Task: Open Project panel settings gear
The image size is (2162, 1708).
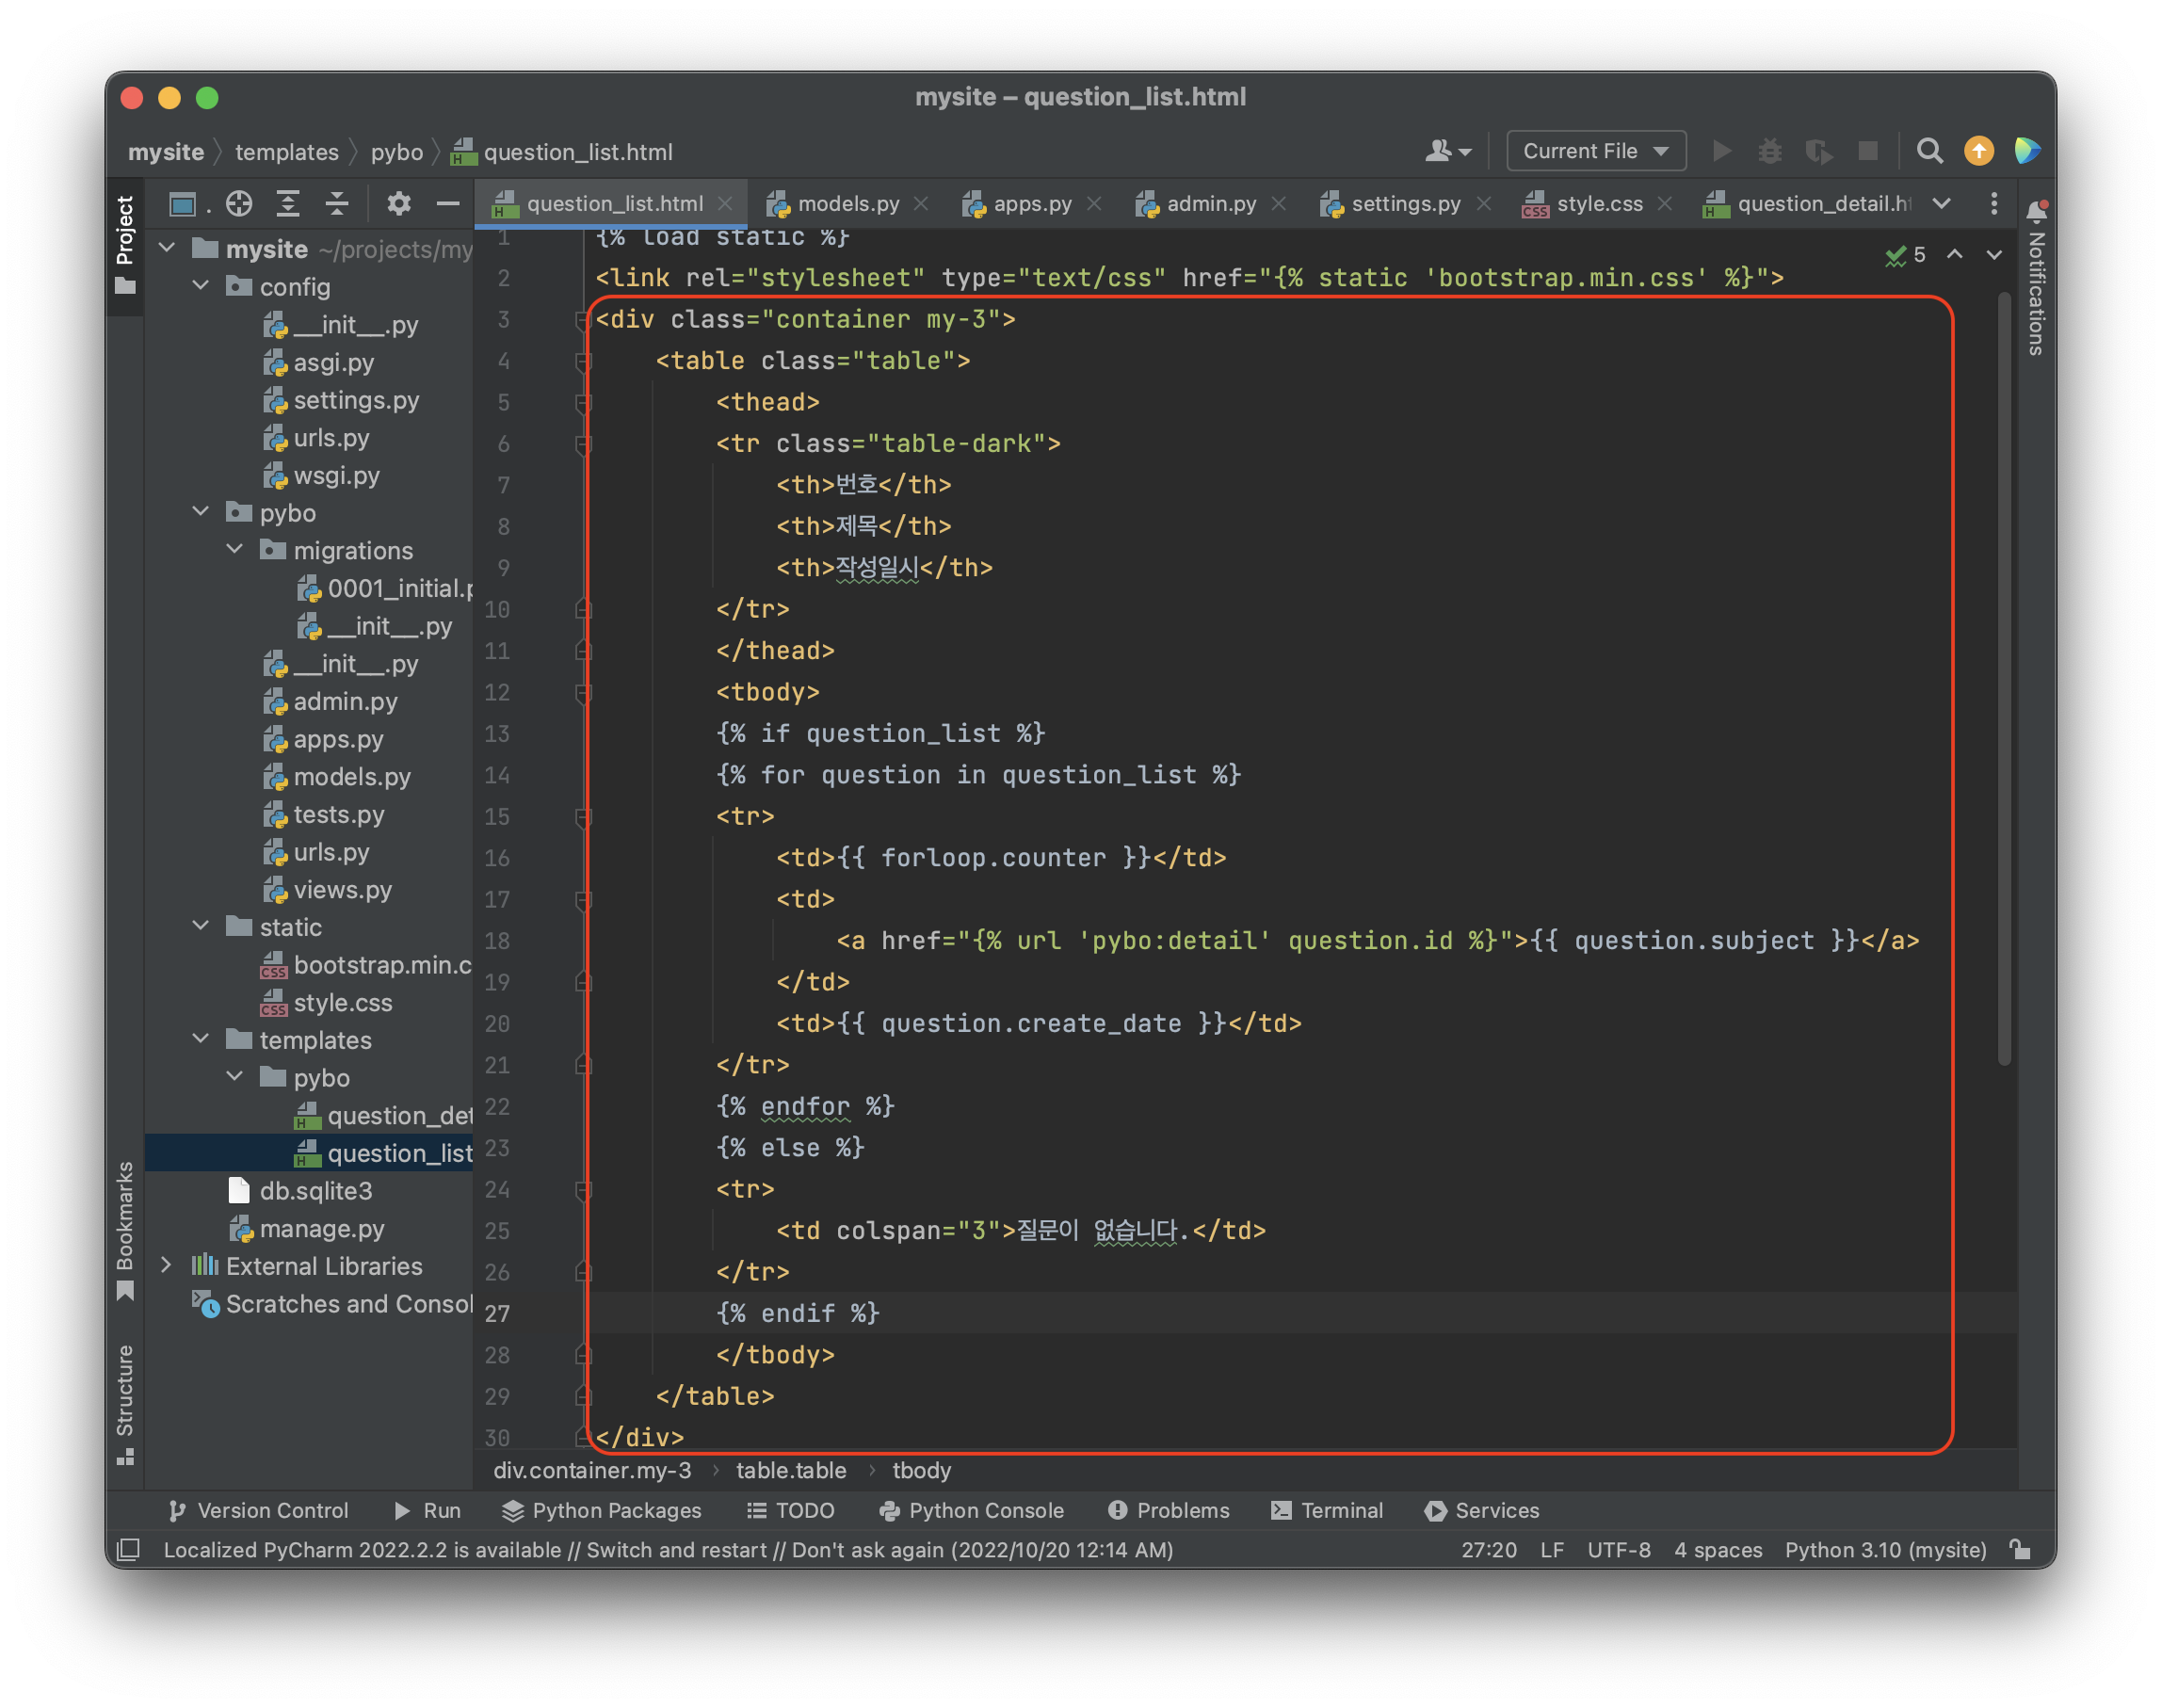Action: tap(399, 204)
